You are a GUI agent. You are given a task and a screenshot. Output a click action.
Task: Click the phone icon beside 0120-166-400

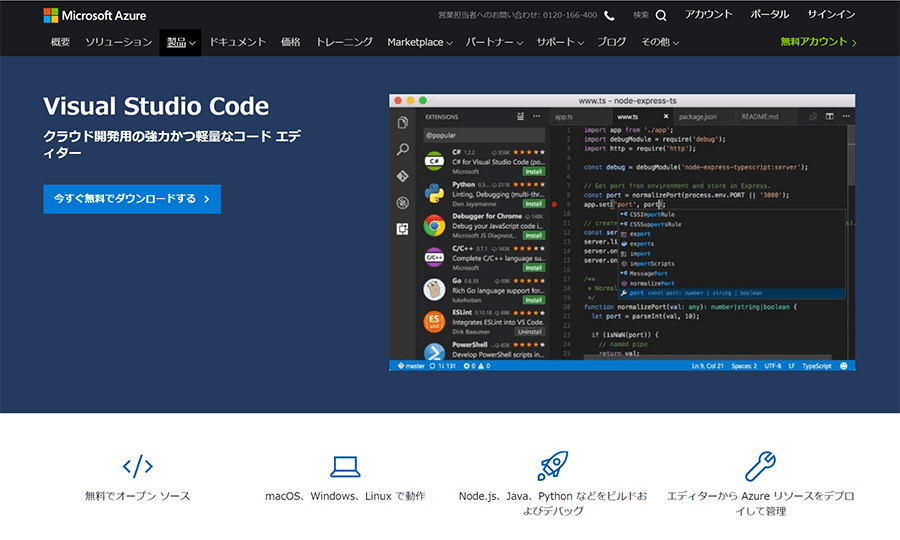(x=610, y=15)
